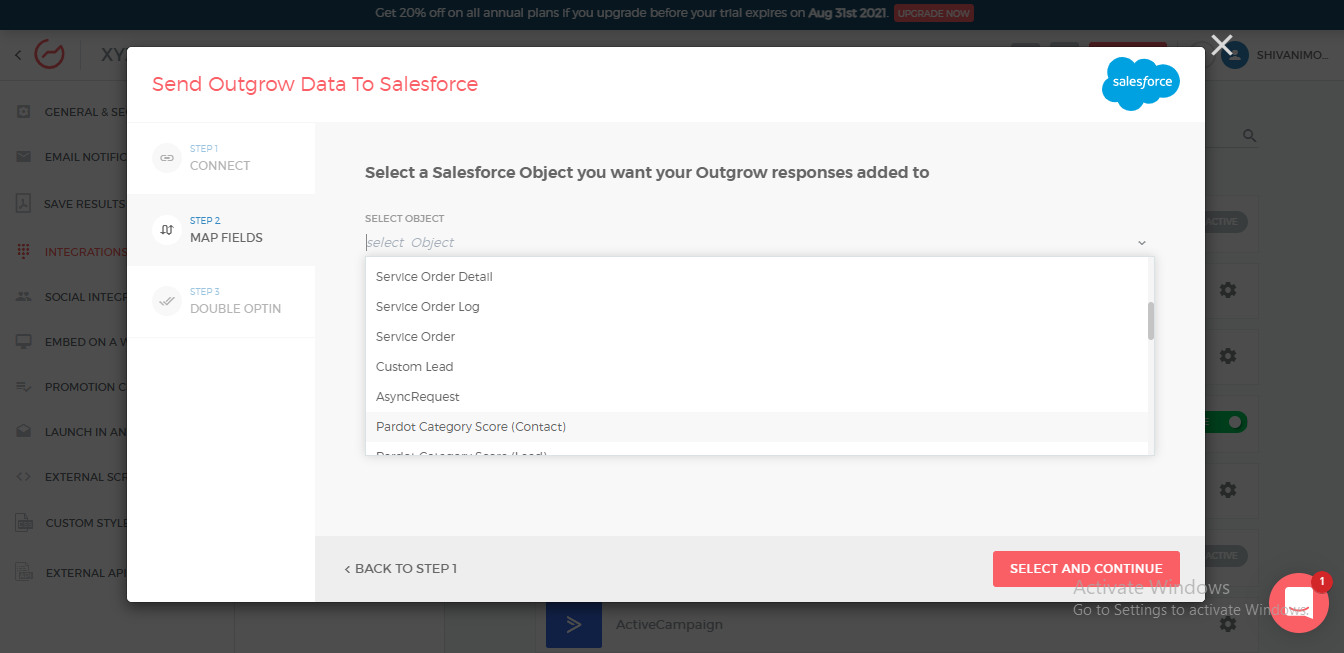Click the External API sidebar icon
The width and height of the screenshot is (1344, 653).
tap(24, 573)
